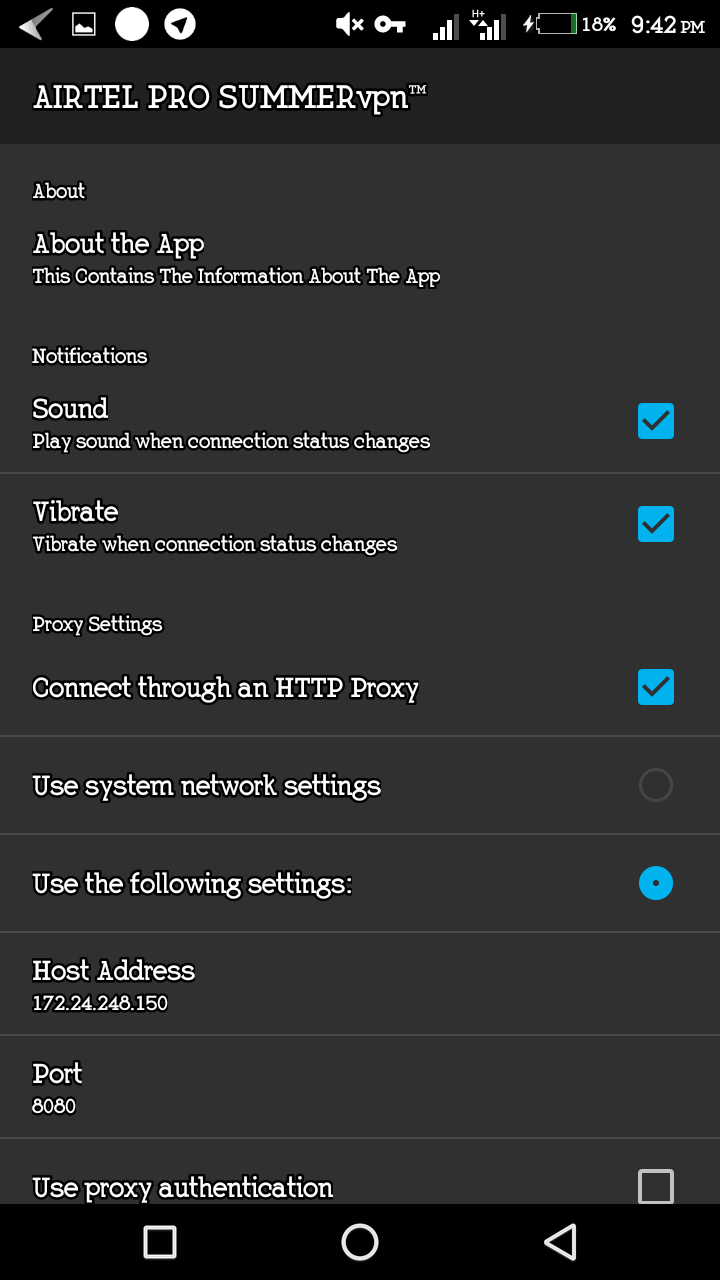
Task: Tap the Telegram notification icon
Action: click(x=180, y=24)
